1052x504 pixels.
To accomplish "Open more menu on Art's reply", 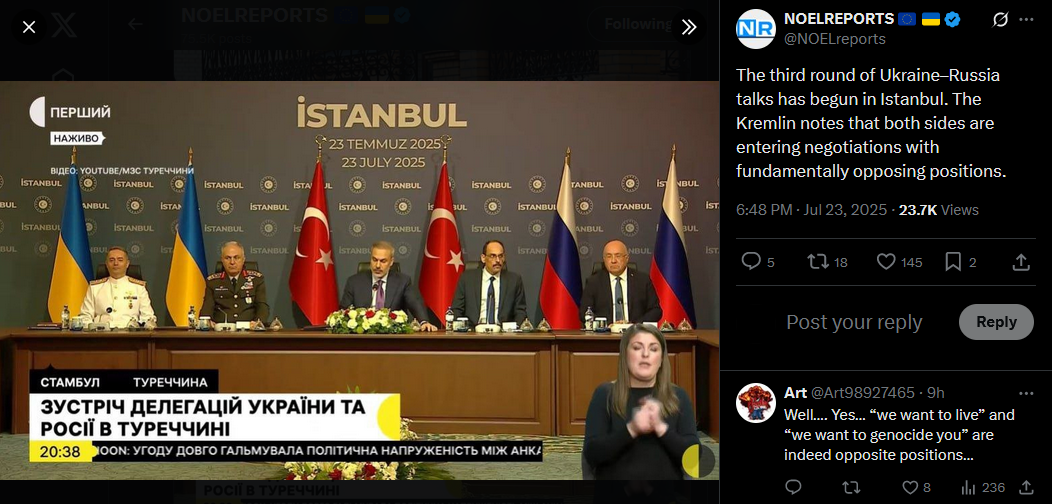I will click(1026, 393).
